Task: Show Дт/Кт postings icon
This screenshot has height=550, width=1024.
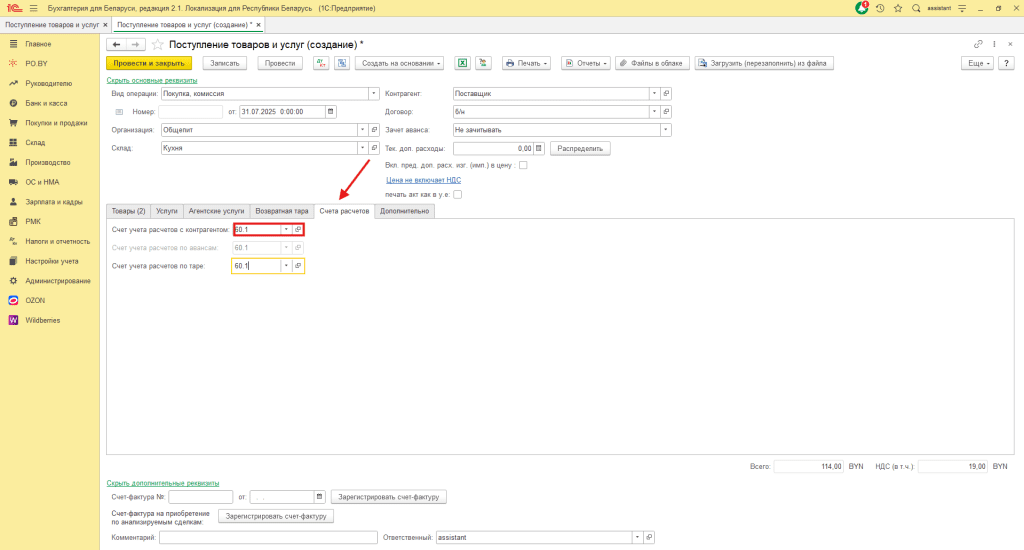Action: point(321,63)
